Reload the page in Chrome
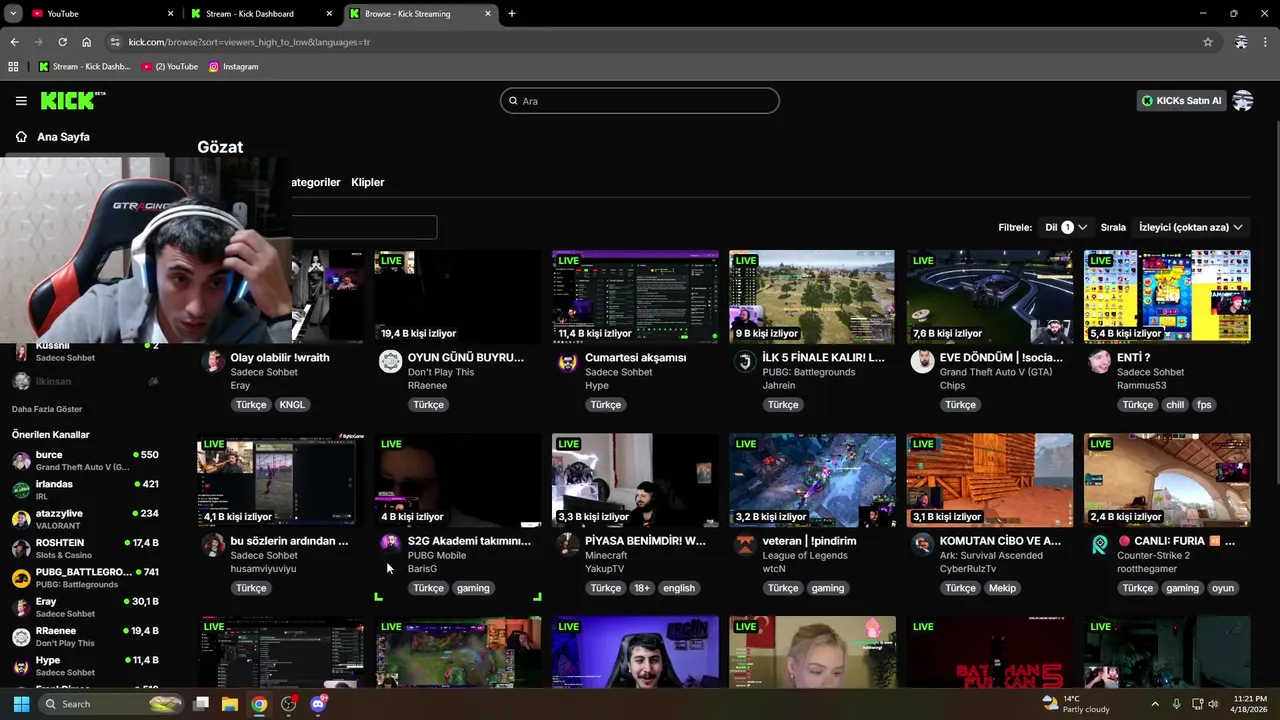The height and width of the screenshot is (720, 1280). 62,42
